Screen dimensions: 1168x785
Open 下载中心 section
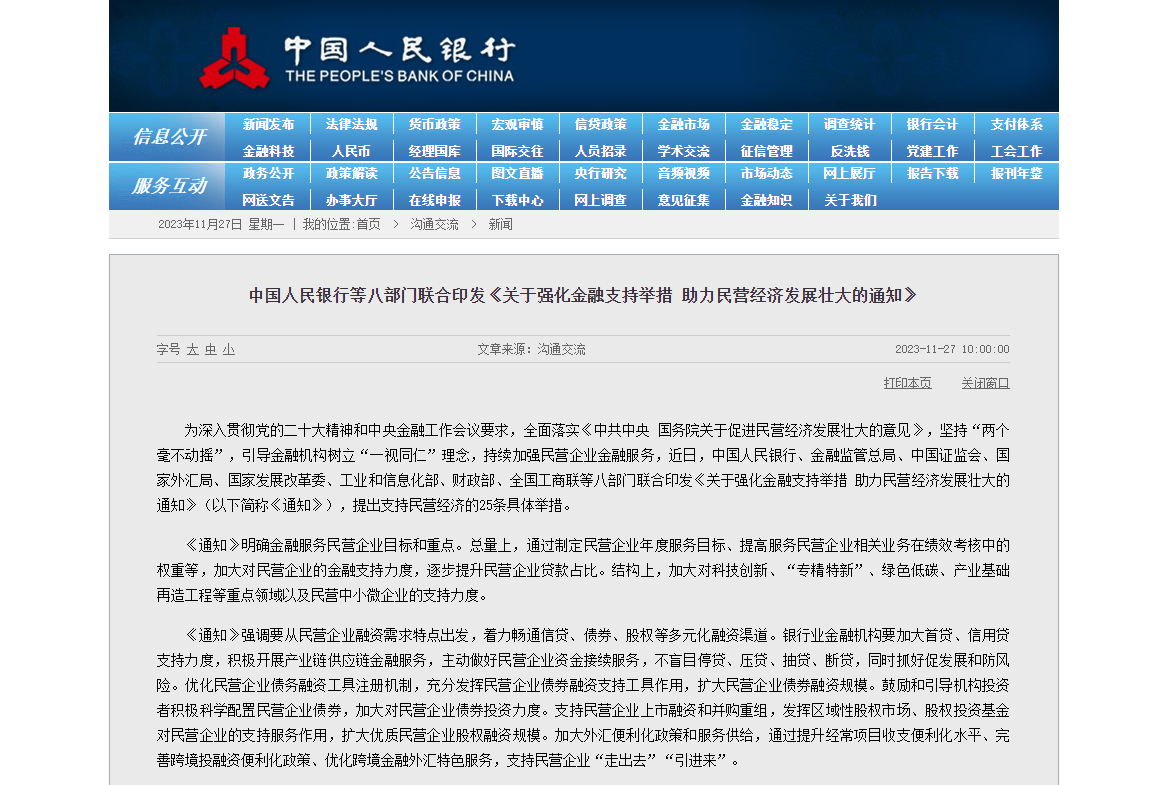517,200
